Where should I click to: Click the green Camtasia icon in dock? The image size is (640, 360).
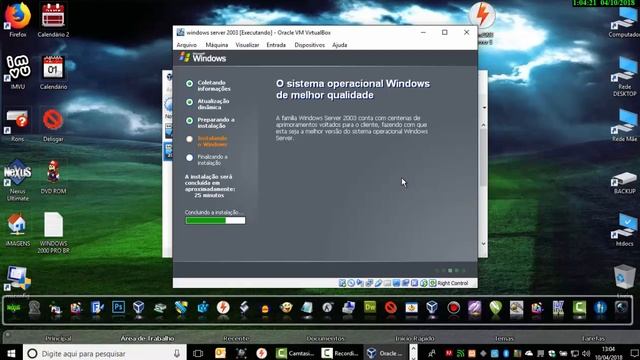click(579, 307)
